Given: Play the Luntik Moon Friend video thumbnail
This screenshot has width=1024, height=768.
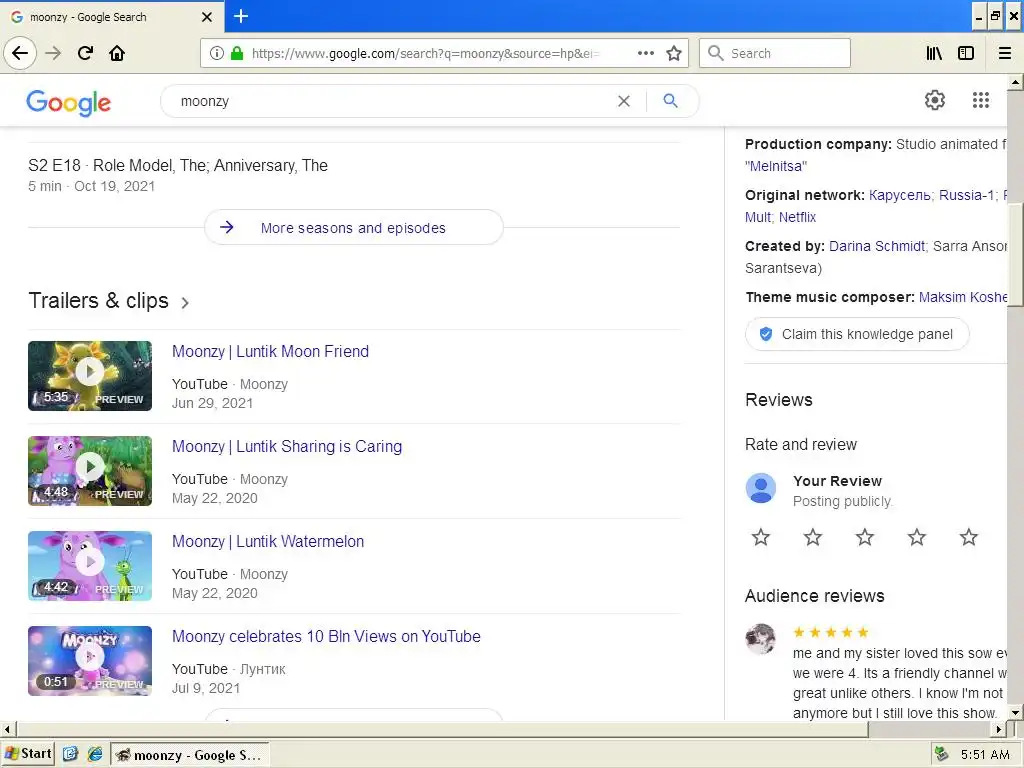Looking at the screenshot, I should pyautogui.click(x=90, y=376).
